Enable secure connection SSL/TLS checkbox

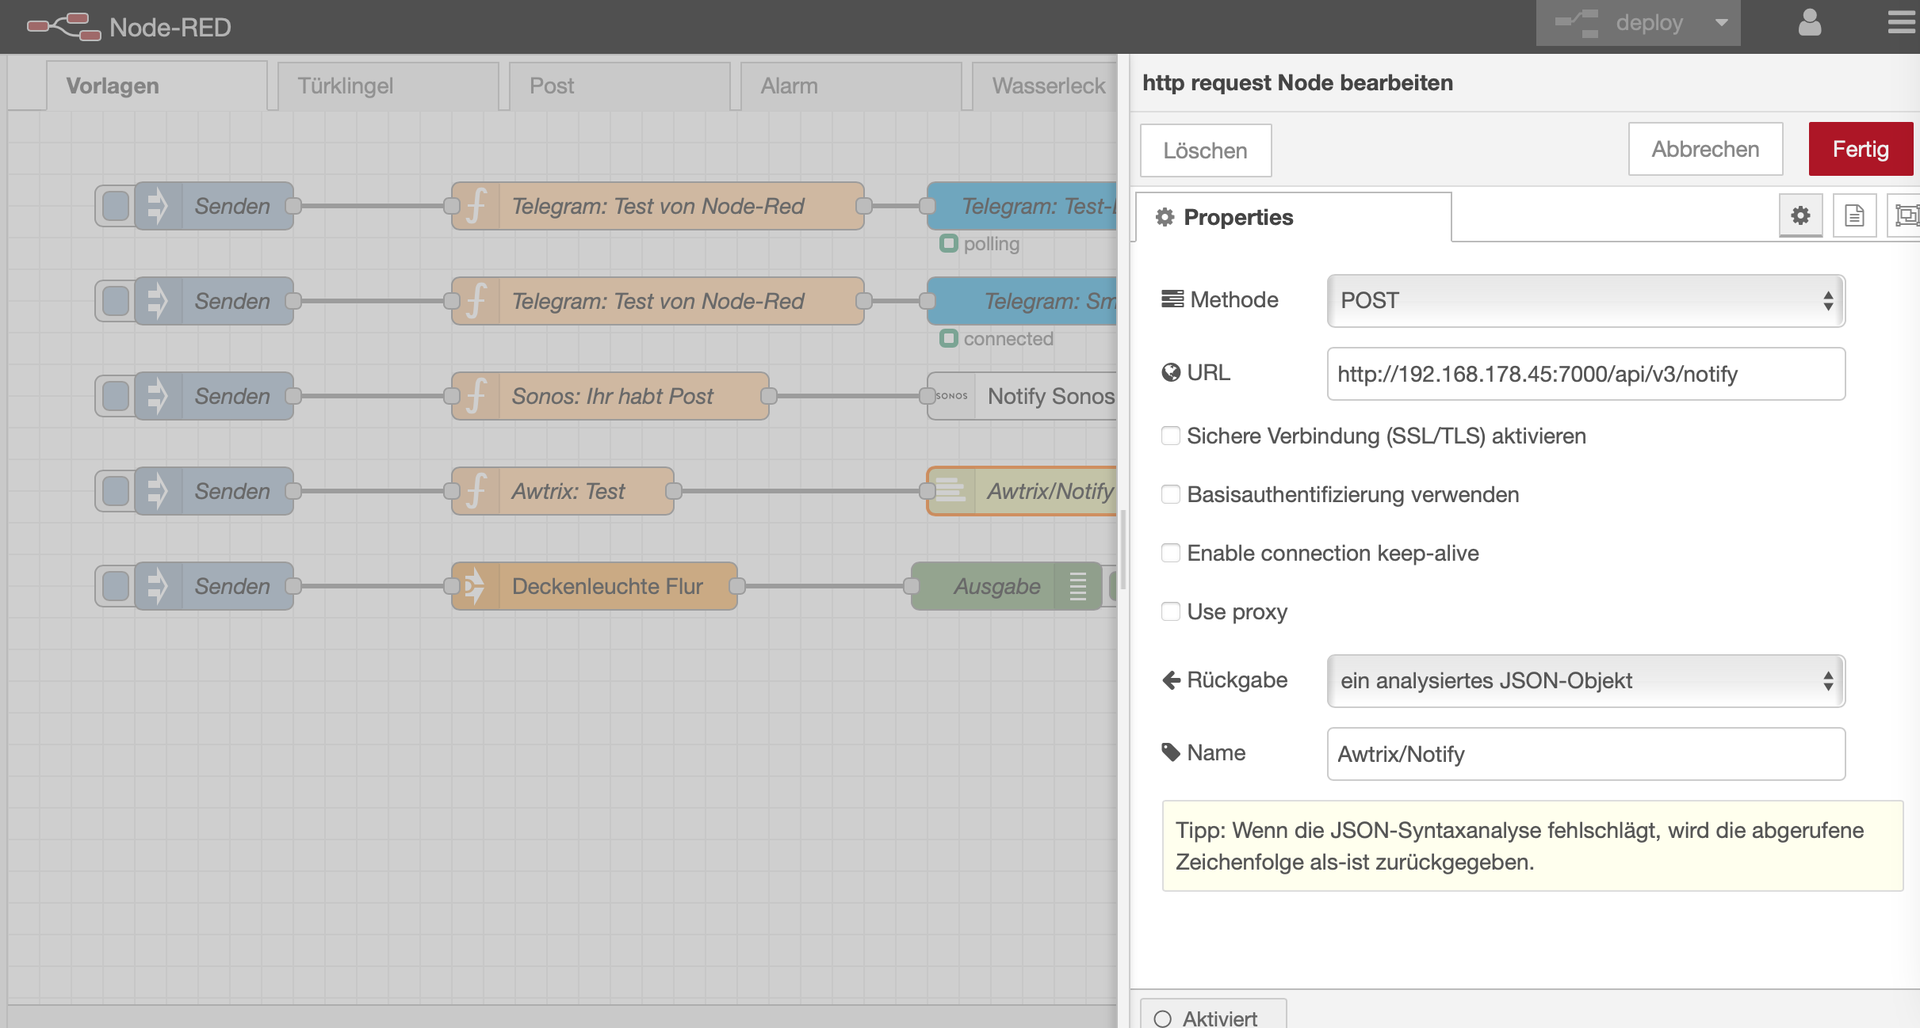(1170, 436)
